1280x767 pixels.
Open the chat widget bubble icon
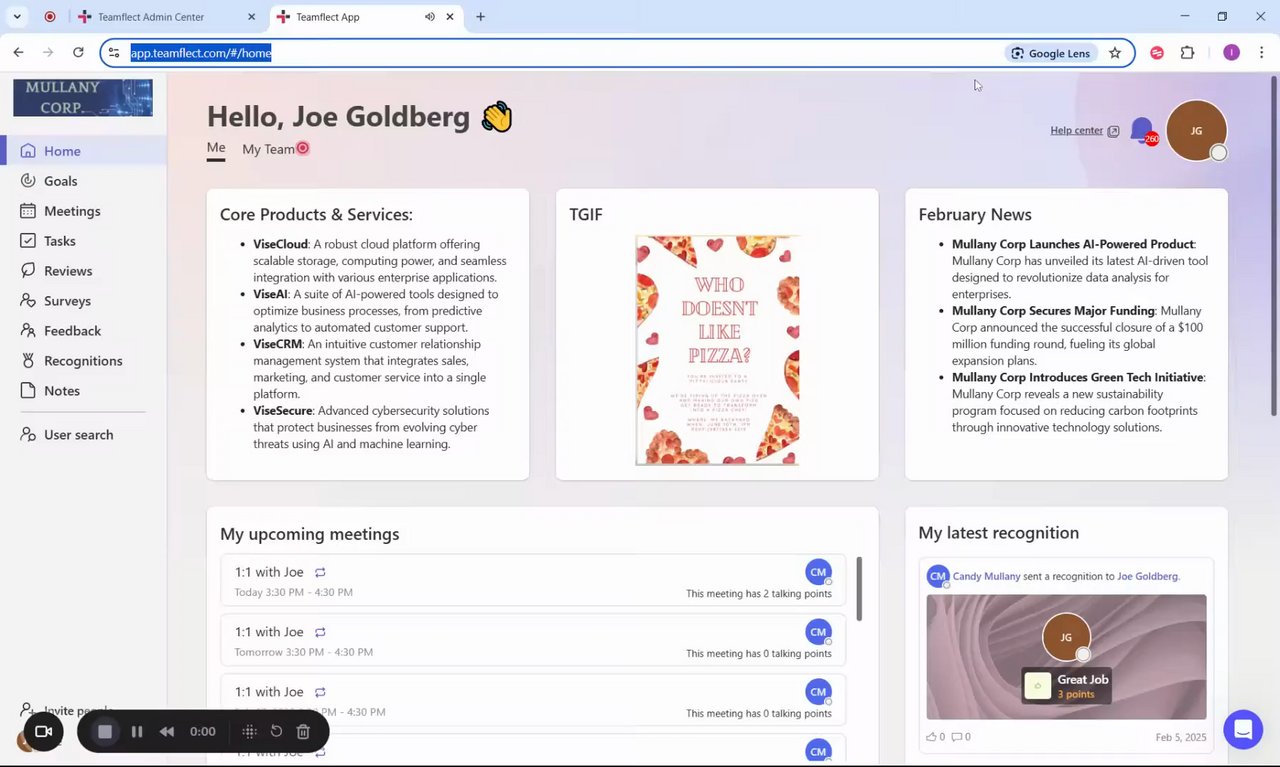click(x=1243, y=729)
